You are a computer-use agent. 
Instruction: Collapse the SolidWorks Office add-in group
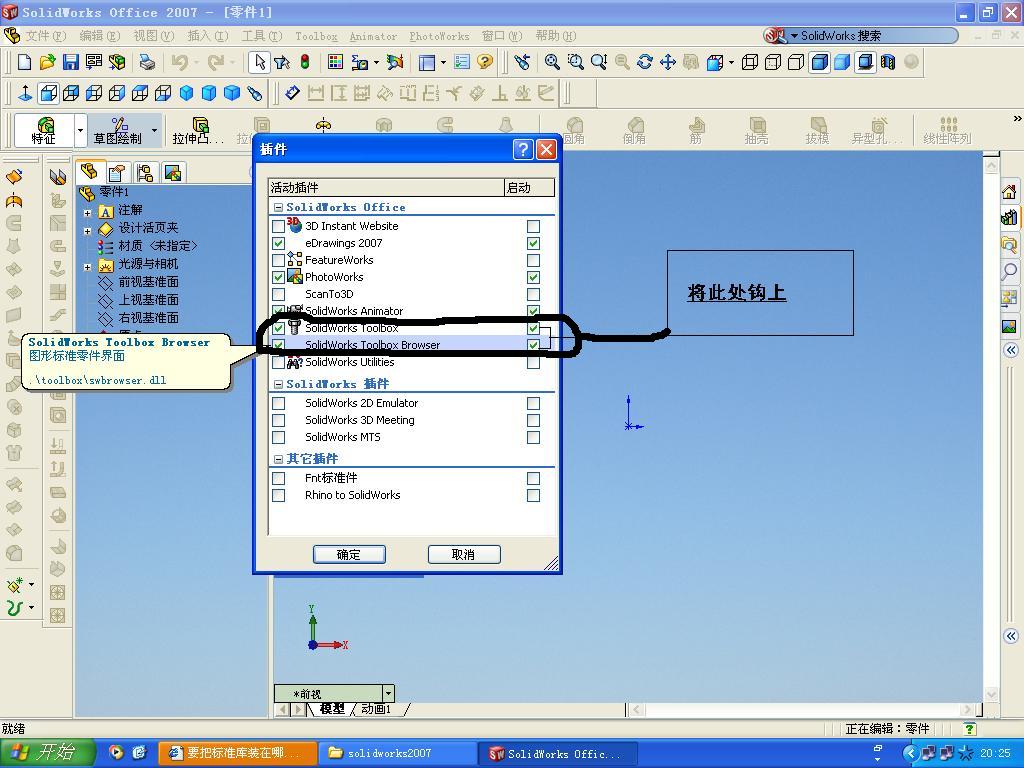(x=278, y=208)
